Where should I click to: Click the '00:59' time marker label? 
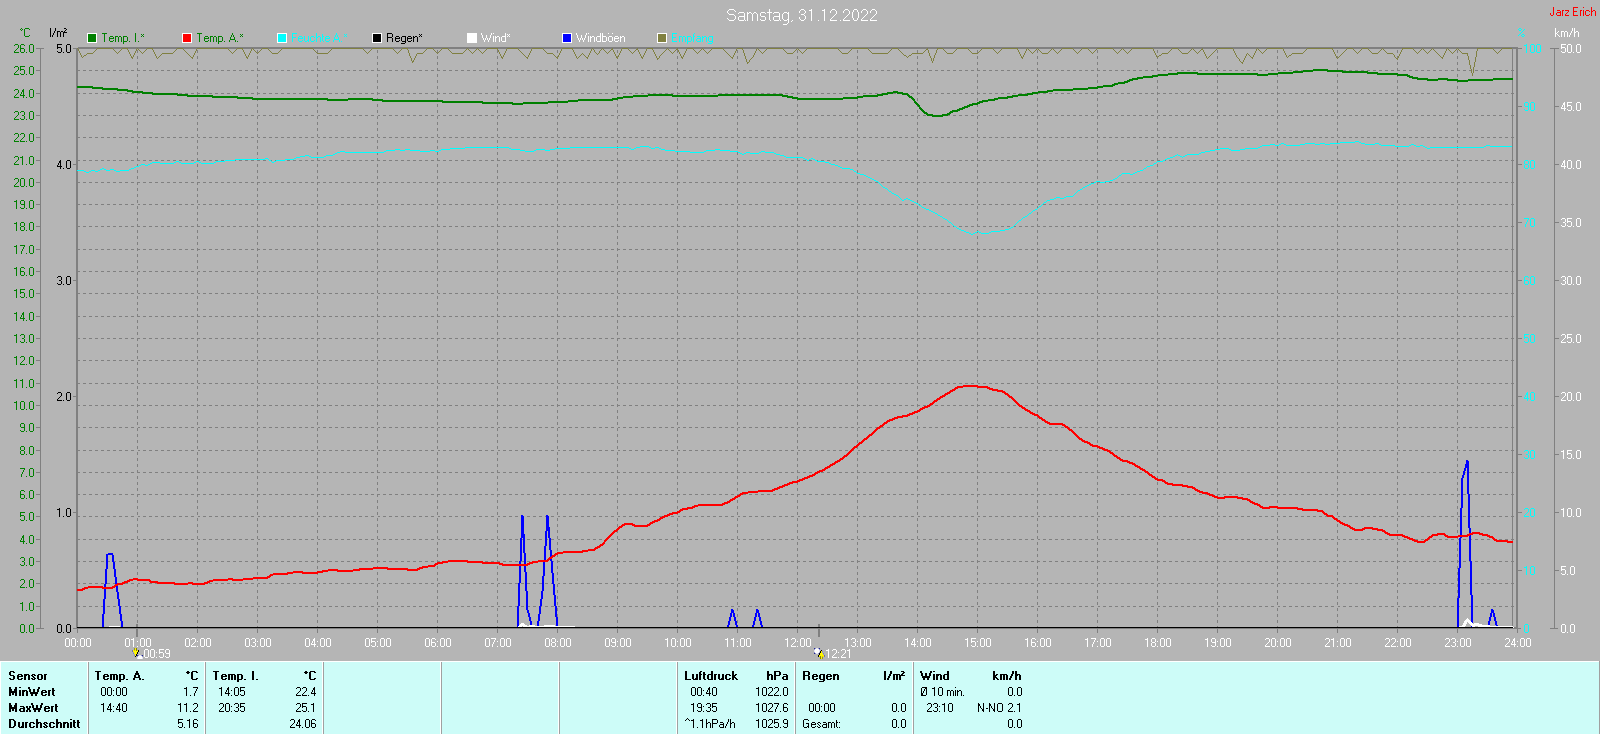(157, 654)
